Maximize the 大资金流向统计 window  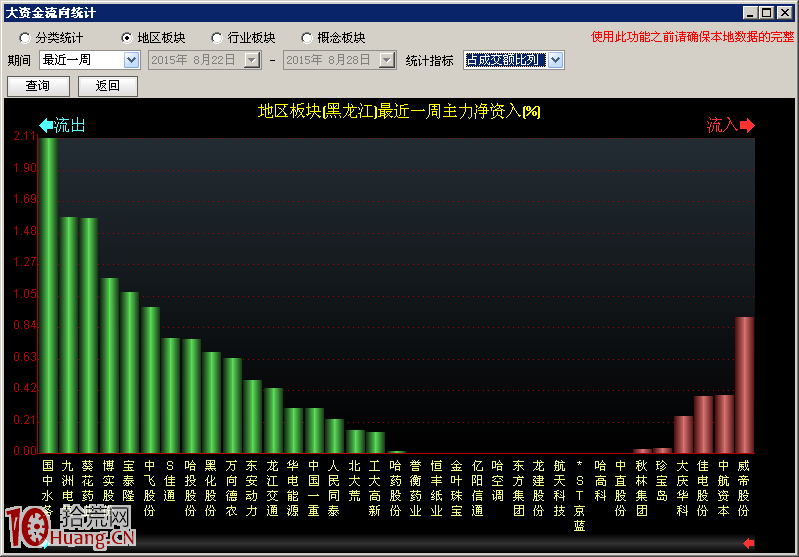coord(766,13)
